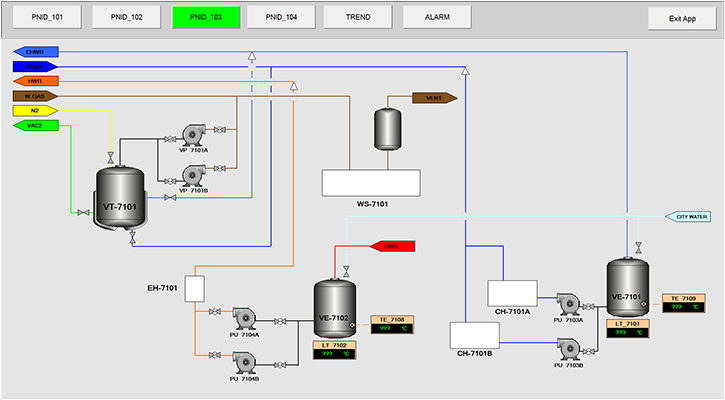Click the CH-7101B label

pyautogui.click(x=475, y=354)
